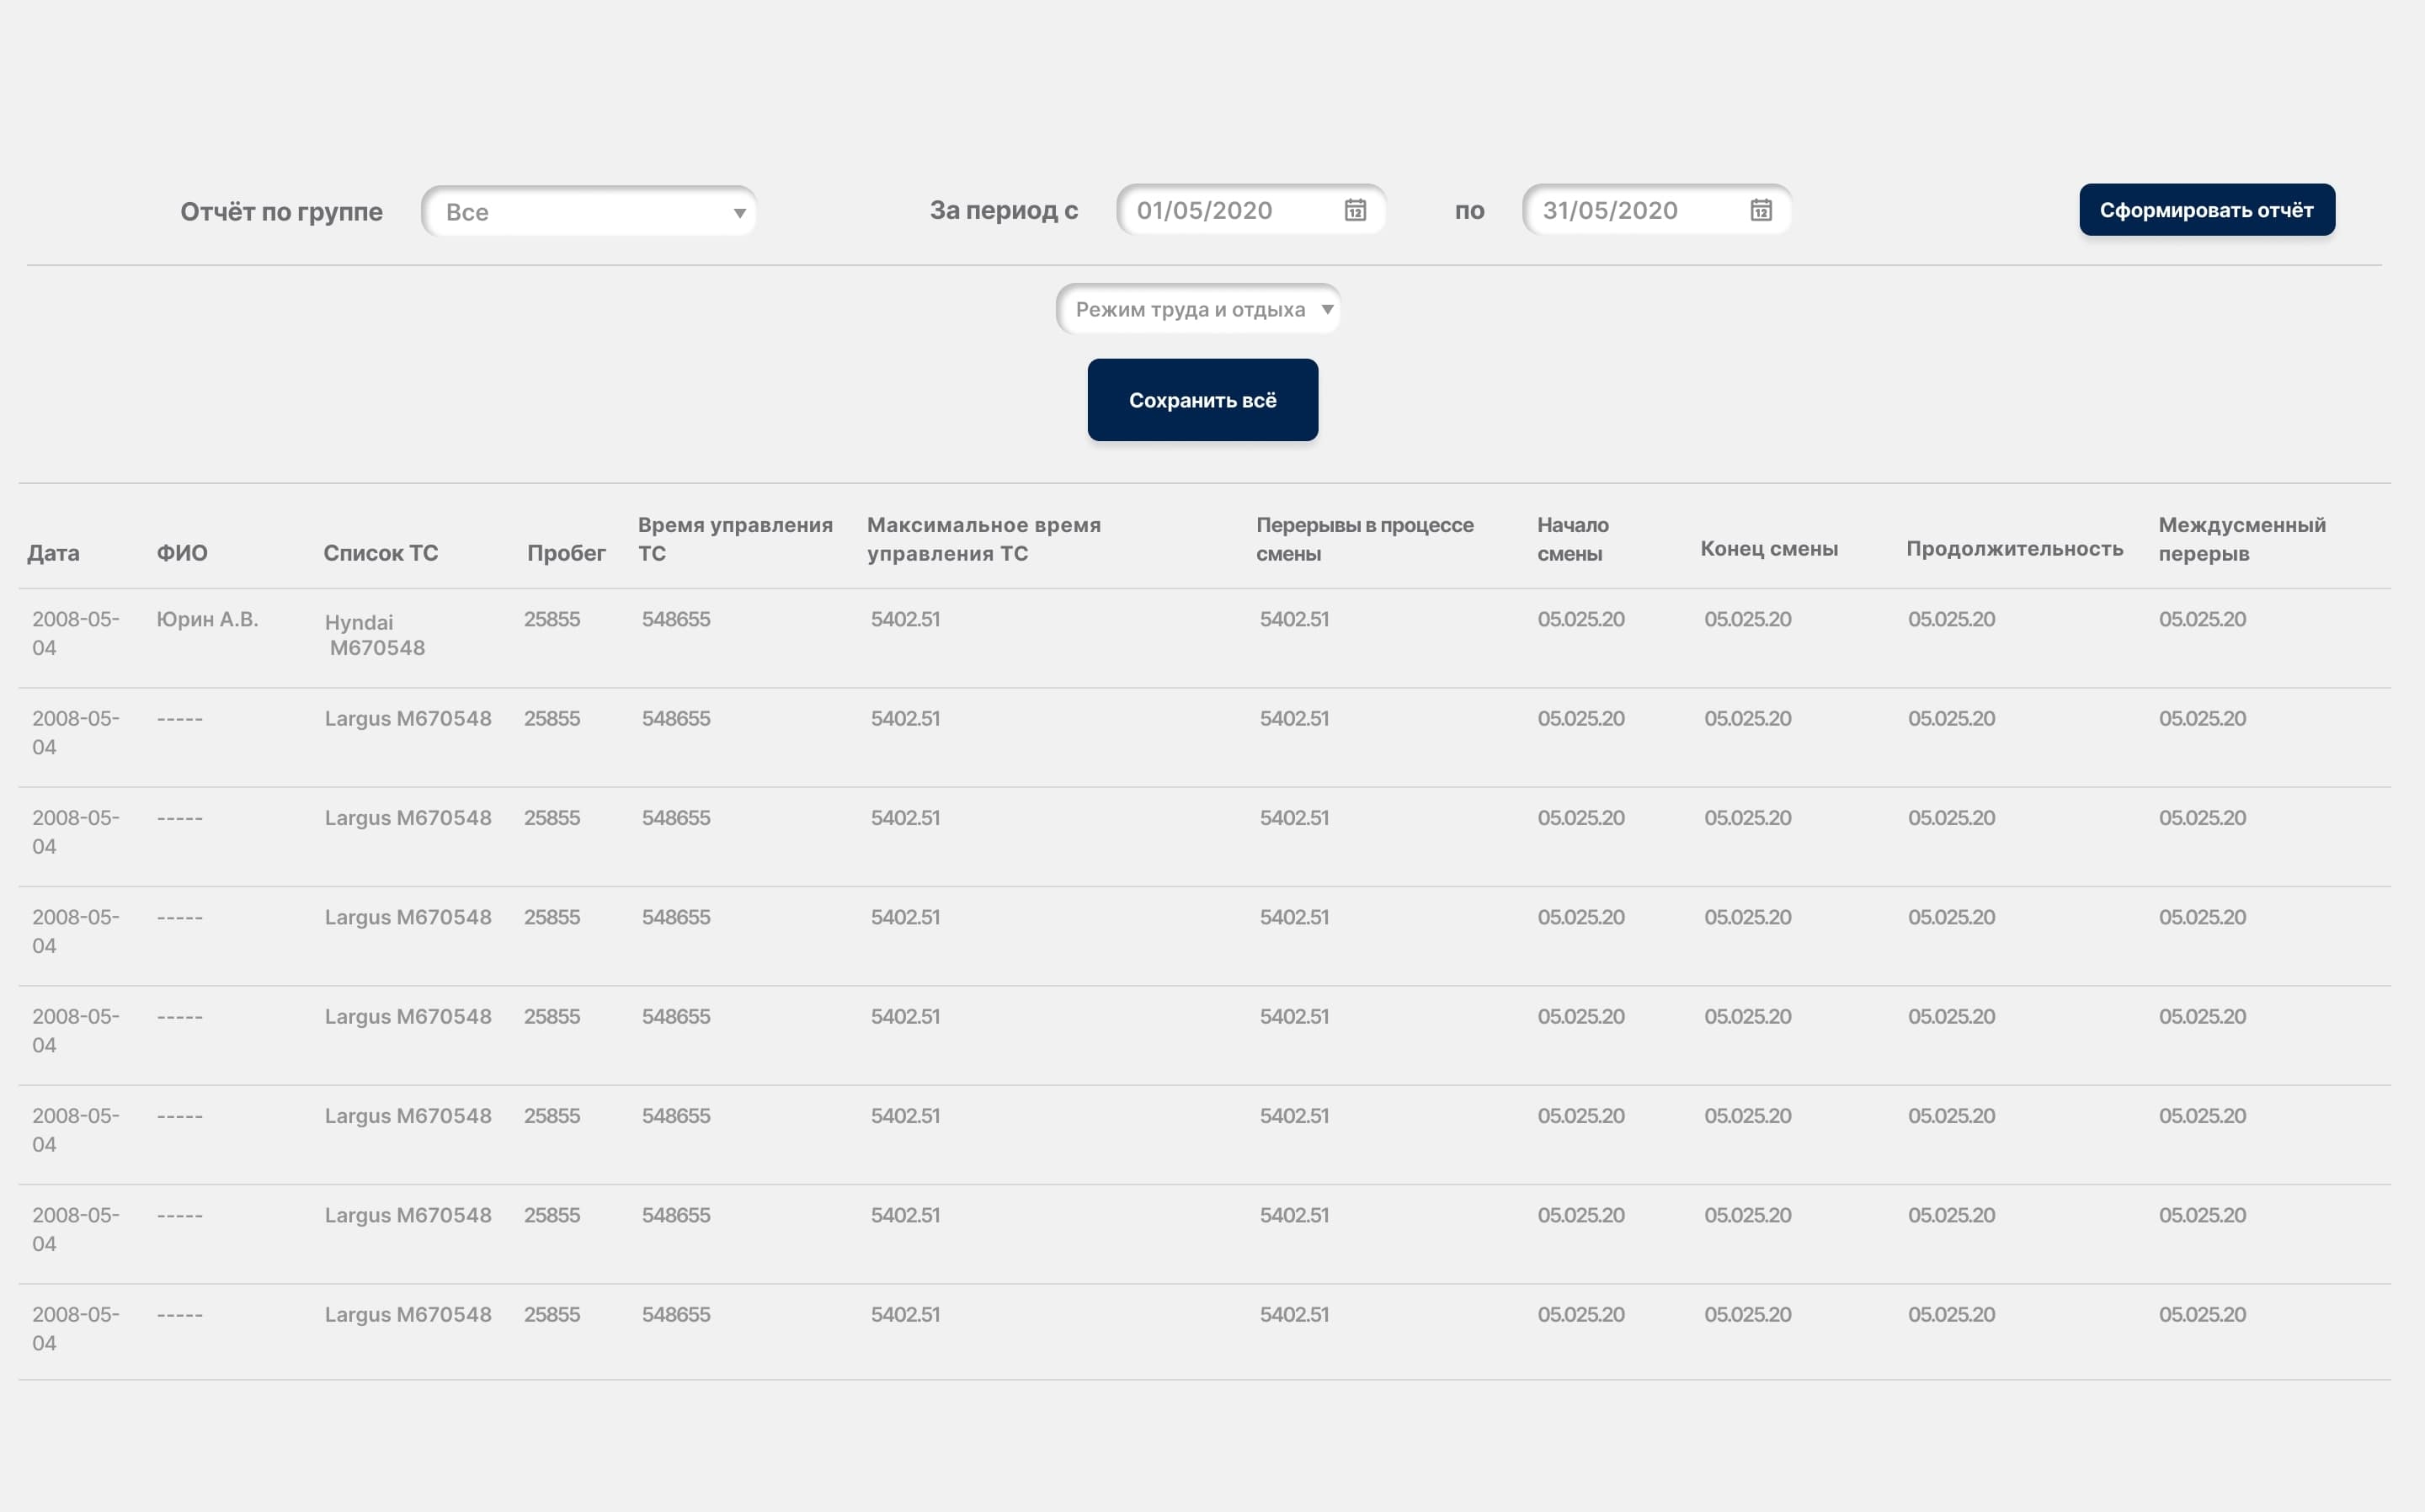Click mileage value 25855 in the first row

552,619
